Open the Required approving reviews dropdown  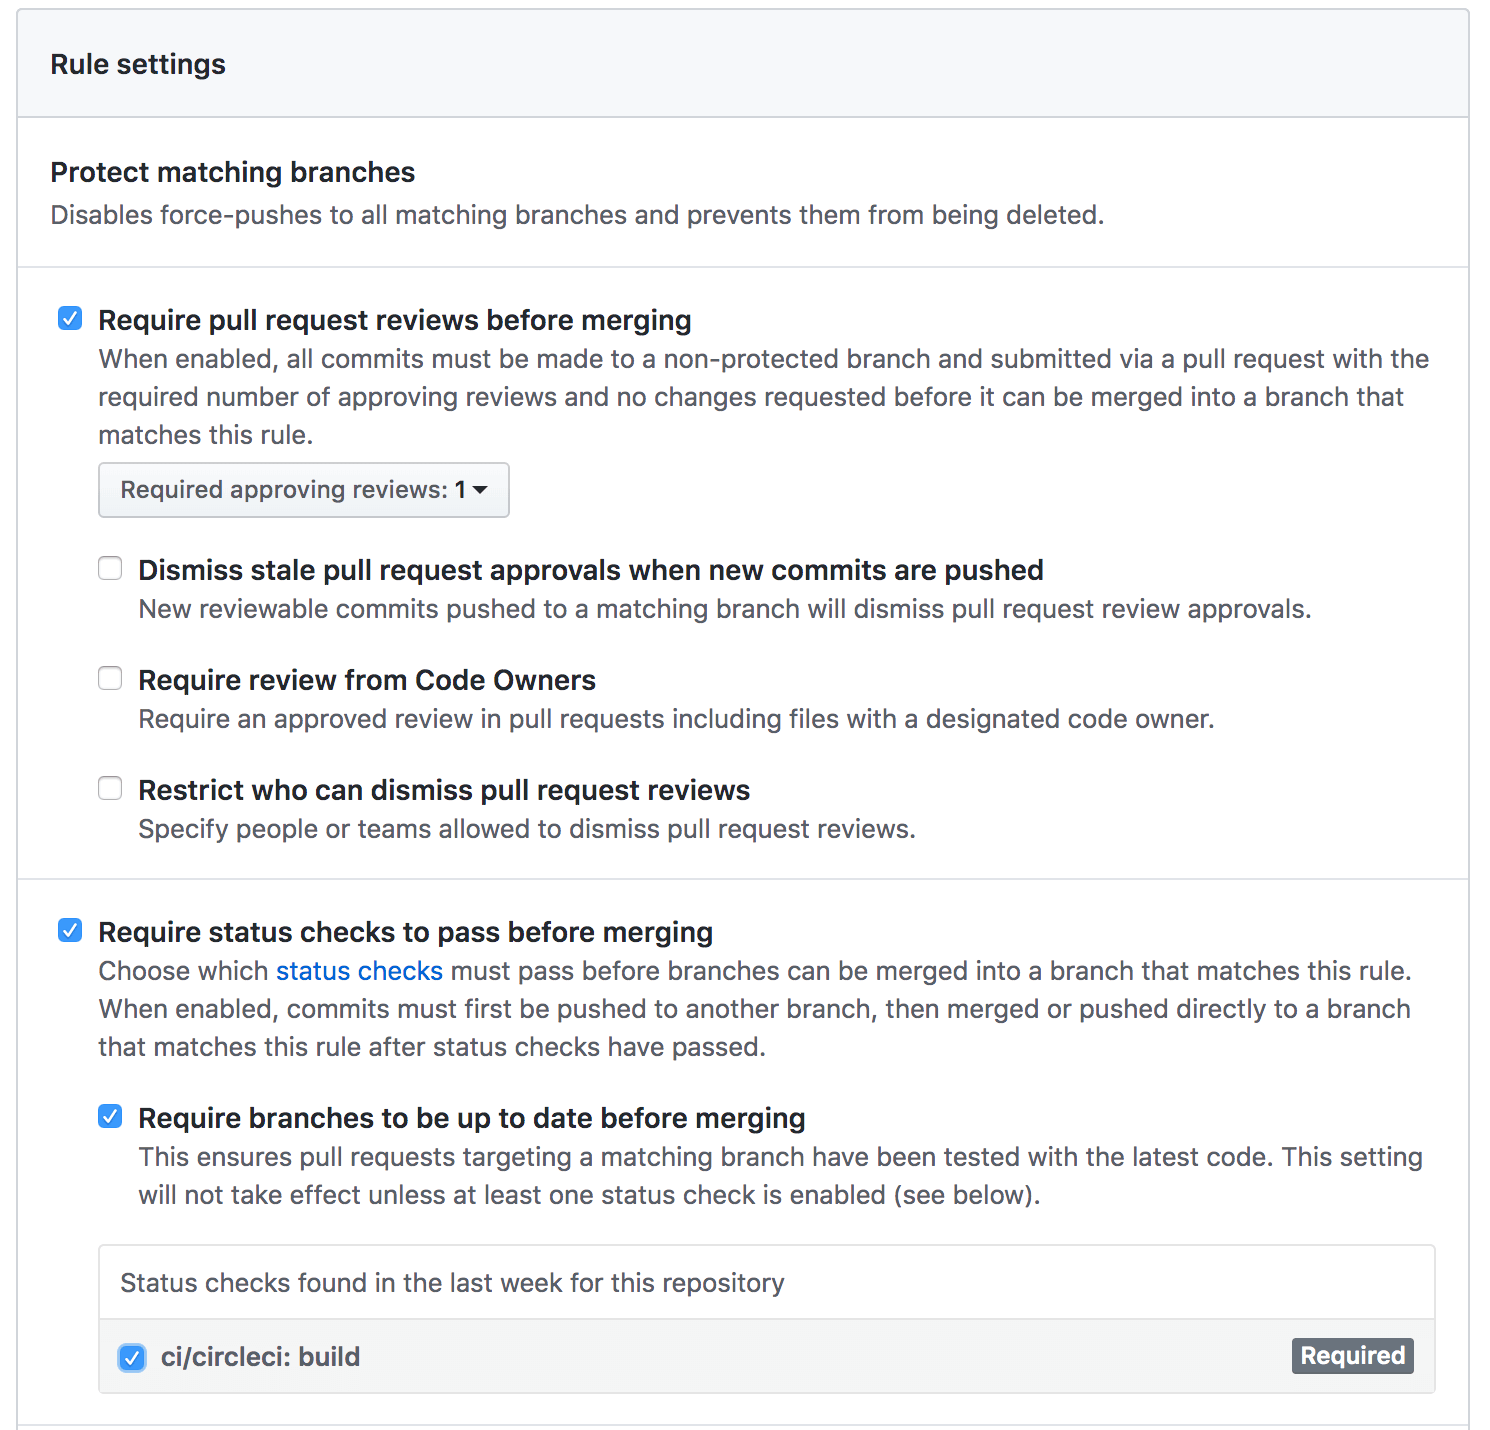tap(303, 490)
